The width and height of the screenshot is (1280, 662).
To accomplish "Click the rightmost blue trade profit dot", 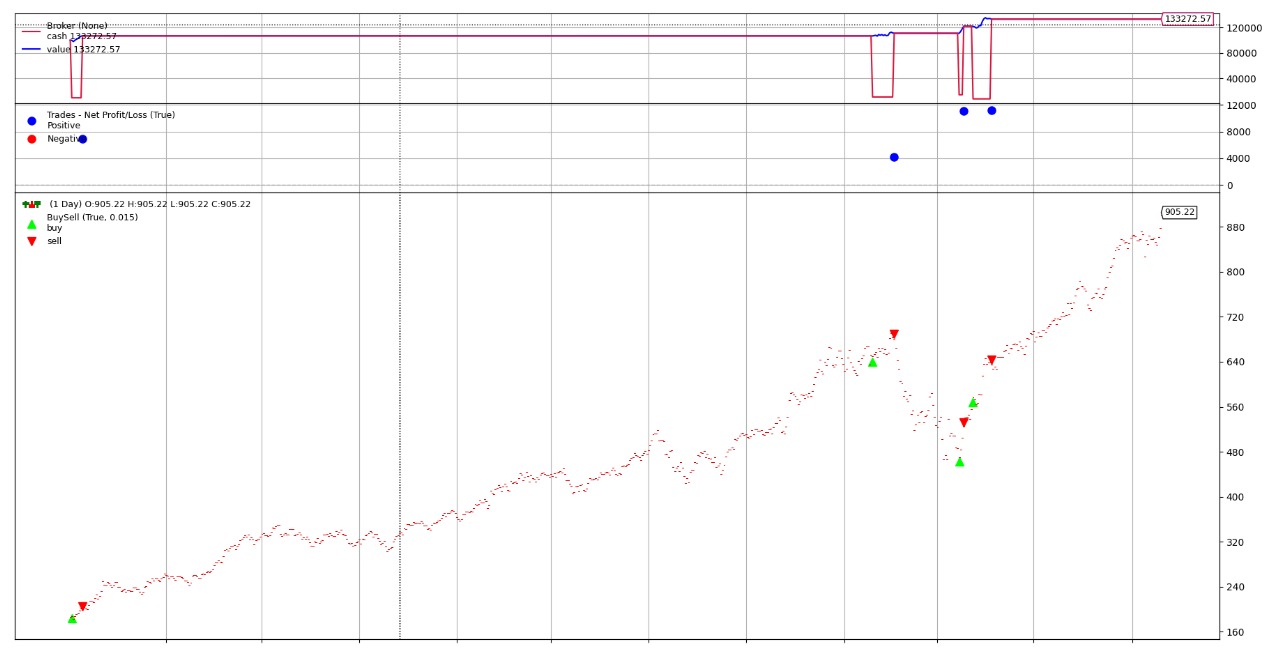I will point(991,110).
